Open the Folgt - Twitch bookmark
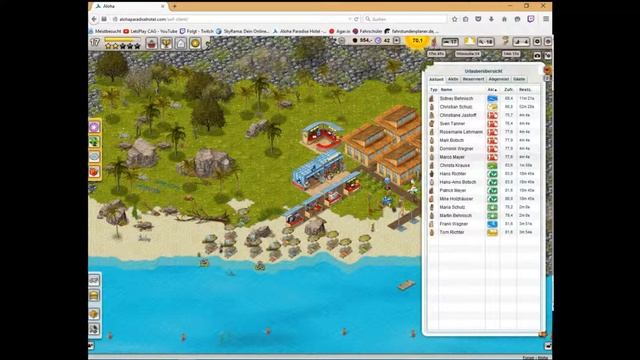The image size is (640, 360). pos(197,31)
